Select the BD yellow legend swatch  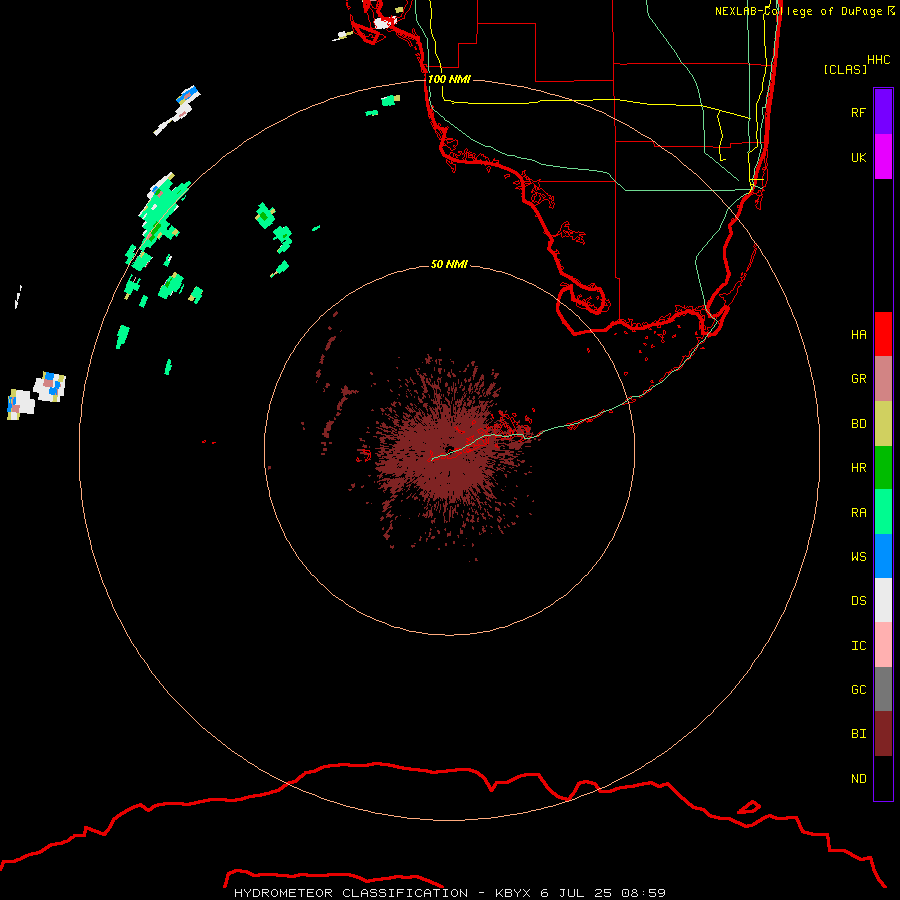(x=883, y=424)
